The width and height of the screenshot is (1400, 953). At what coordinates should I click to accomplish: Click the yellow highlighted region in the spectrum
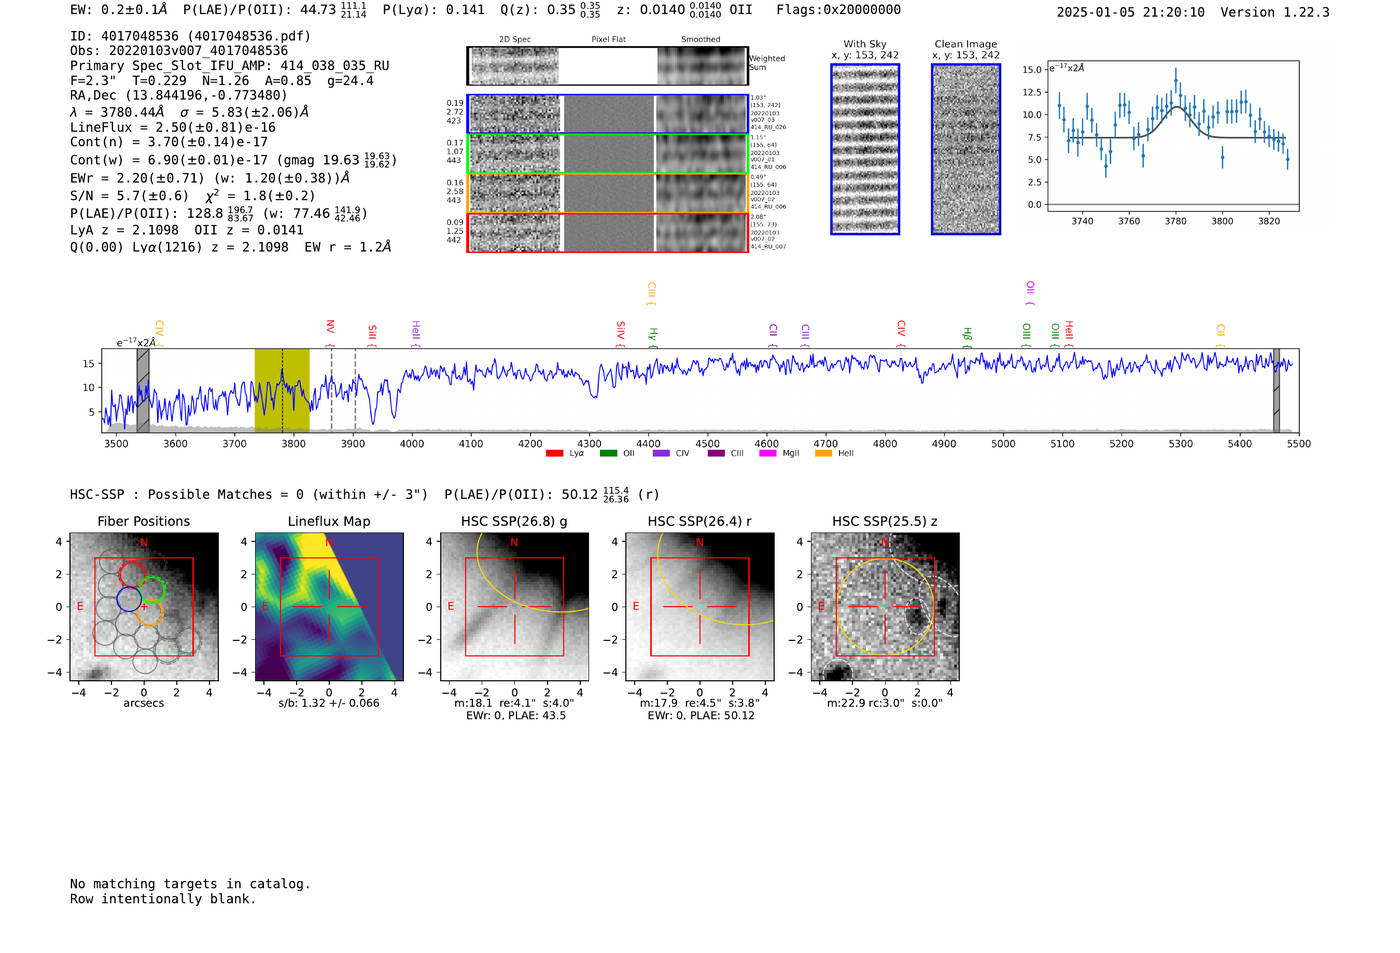coord(282,390)
